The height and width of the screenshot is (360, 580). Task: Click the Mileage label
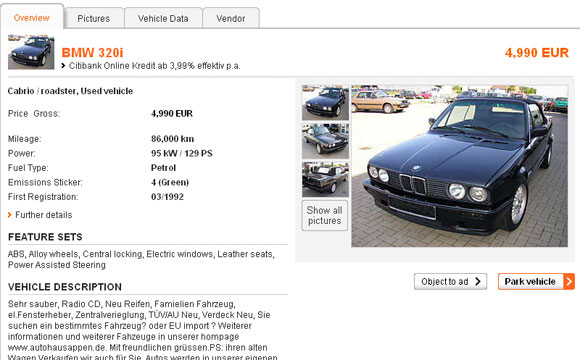tap(24, 139)
